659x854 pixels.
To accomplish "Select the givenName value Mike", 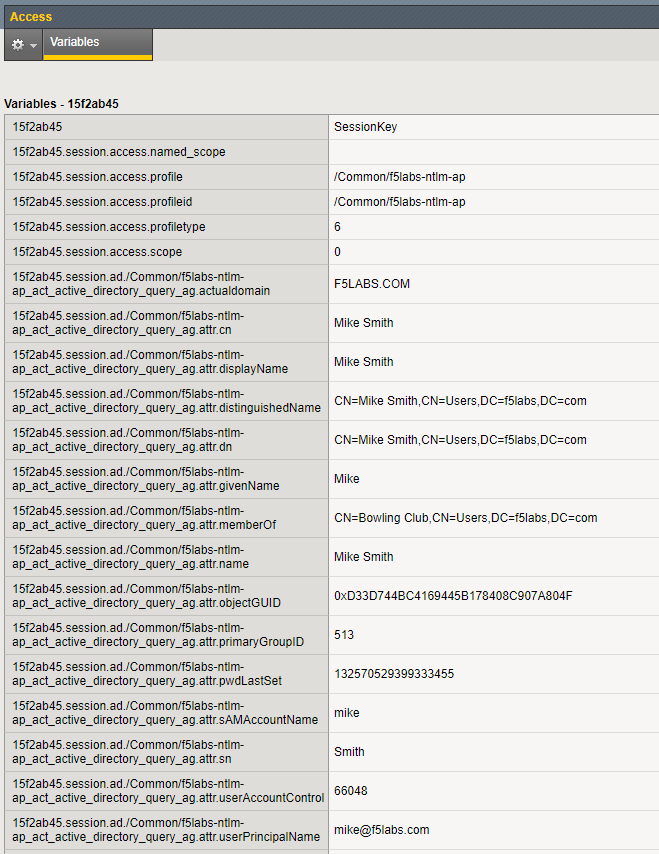I will (346, 479).
